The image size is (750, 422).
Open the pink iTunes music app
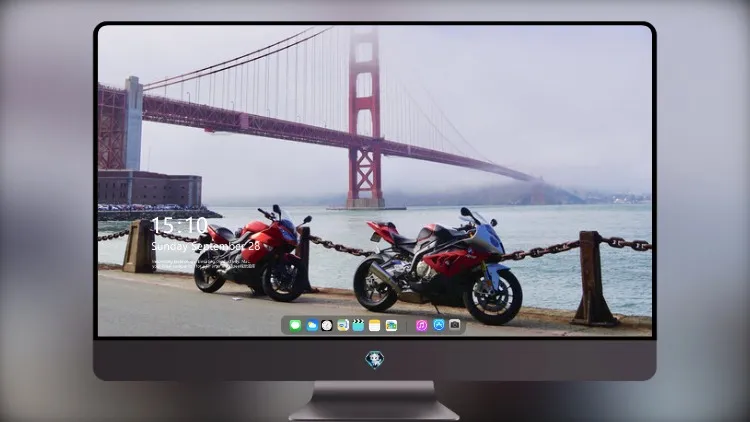(x=421, y=326)
